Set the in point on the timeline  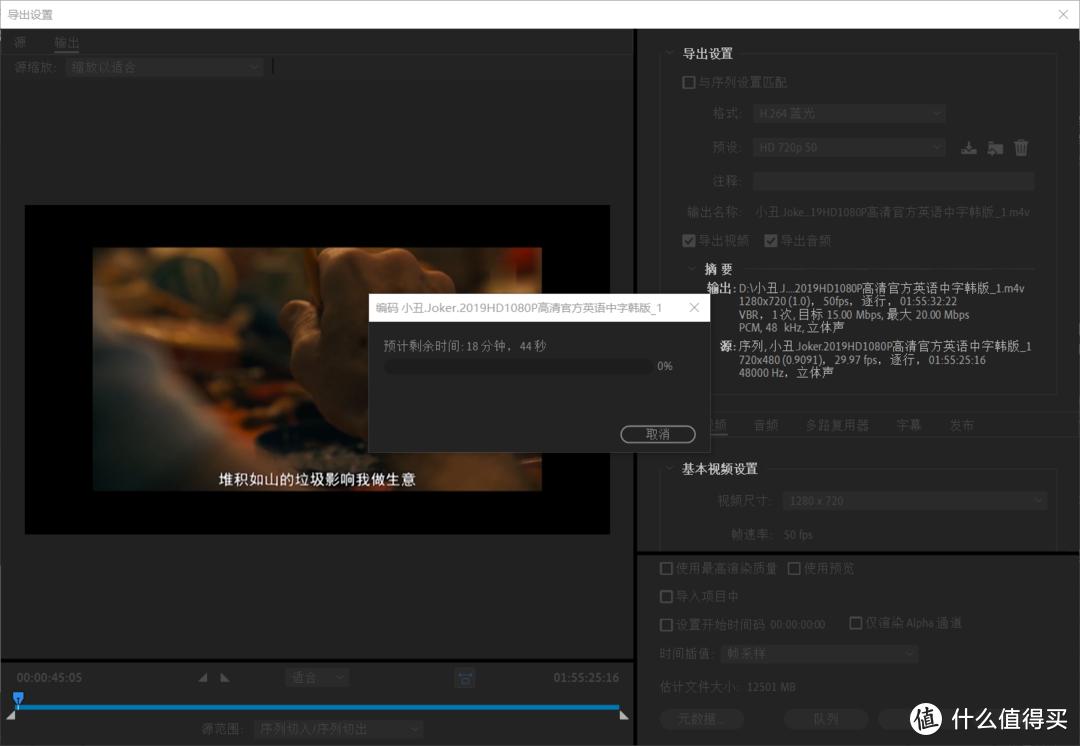204,677
